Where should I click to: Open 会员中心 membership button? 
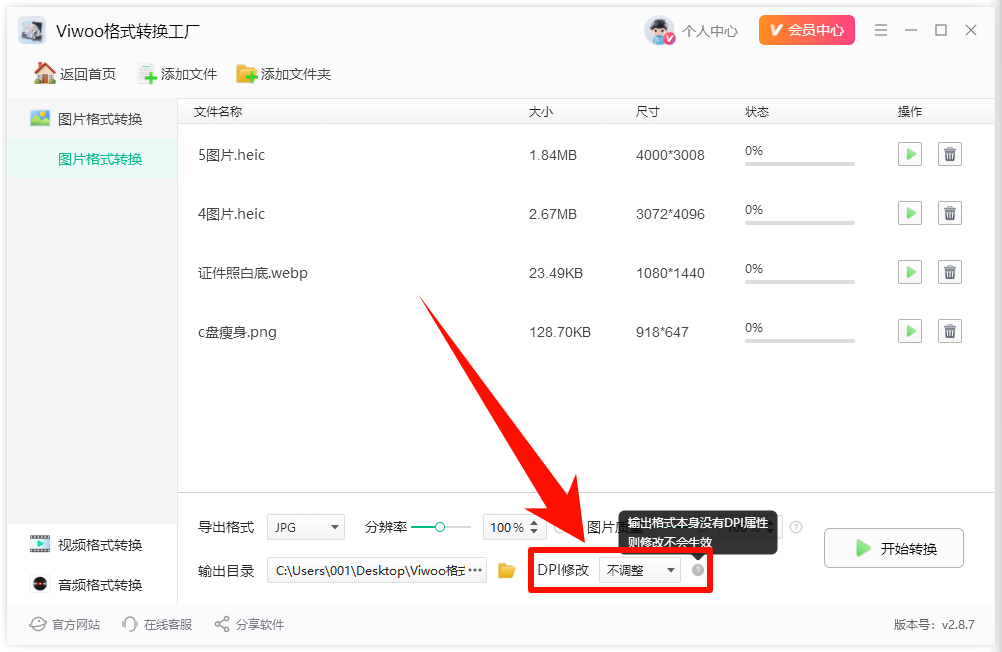pyautogui.click(x=806, y=30)
